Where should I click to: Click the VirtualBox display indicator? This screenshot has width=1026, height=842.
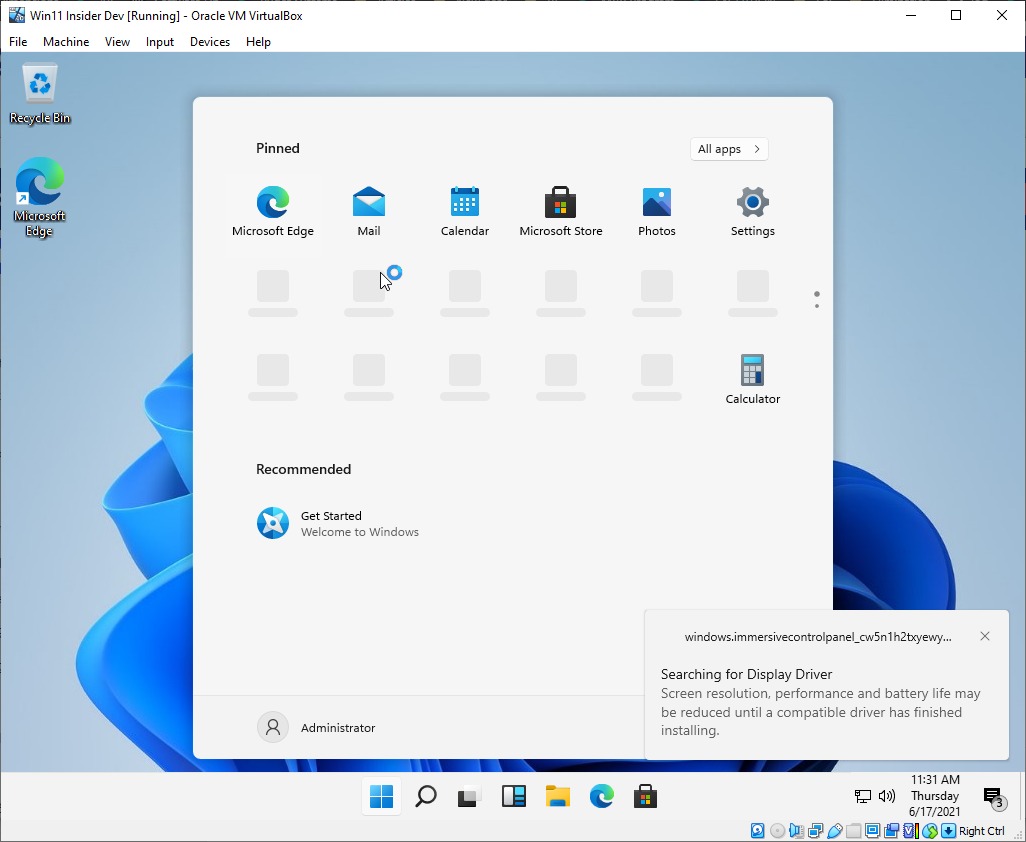point(872,831)
